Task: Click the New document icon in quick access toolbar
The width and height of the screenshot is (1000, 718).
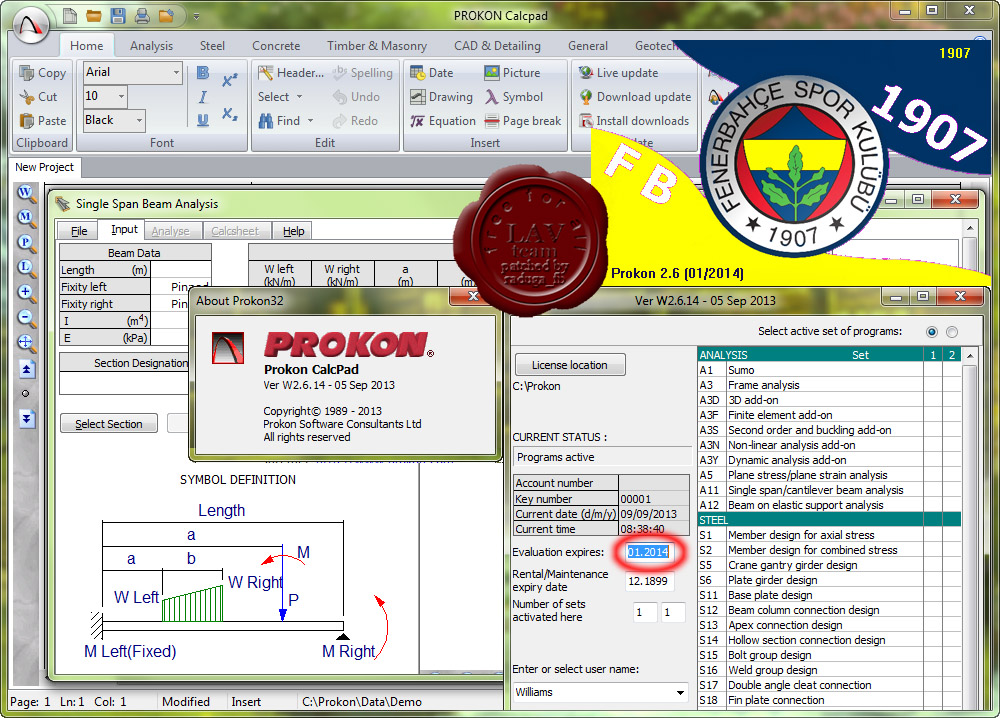Action: (70, 15)
